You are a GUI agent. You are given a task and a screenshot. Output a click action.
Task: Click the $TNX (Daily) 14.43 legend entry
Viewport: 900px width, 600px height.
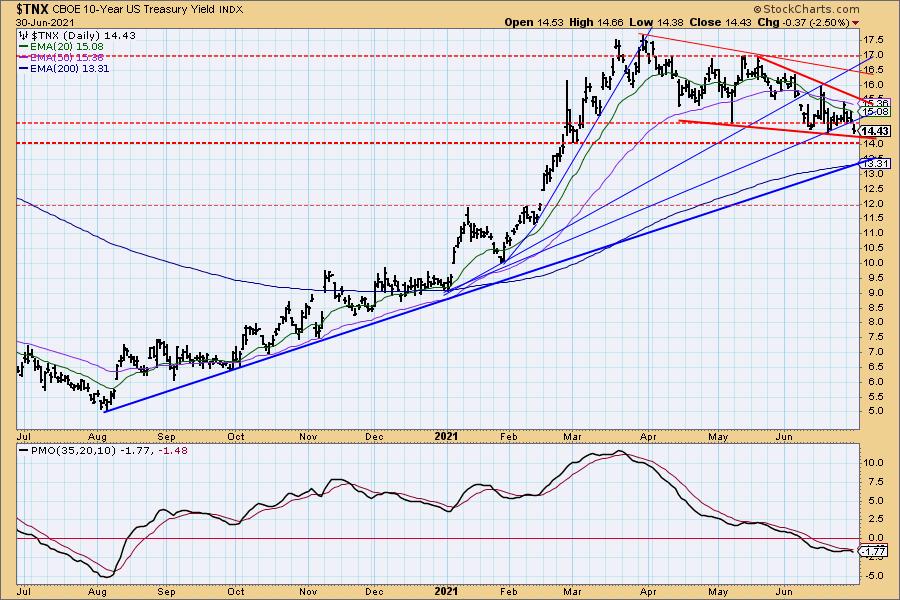(83, 36)
